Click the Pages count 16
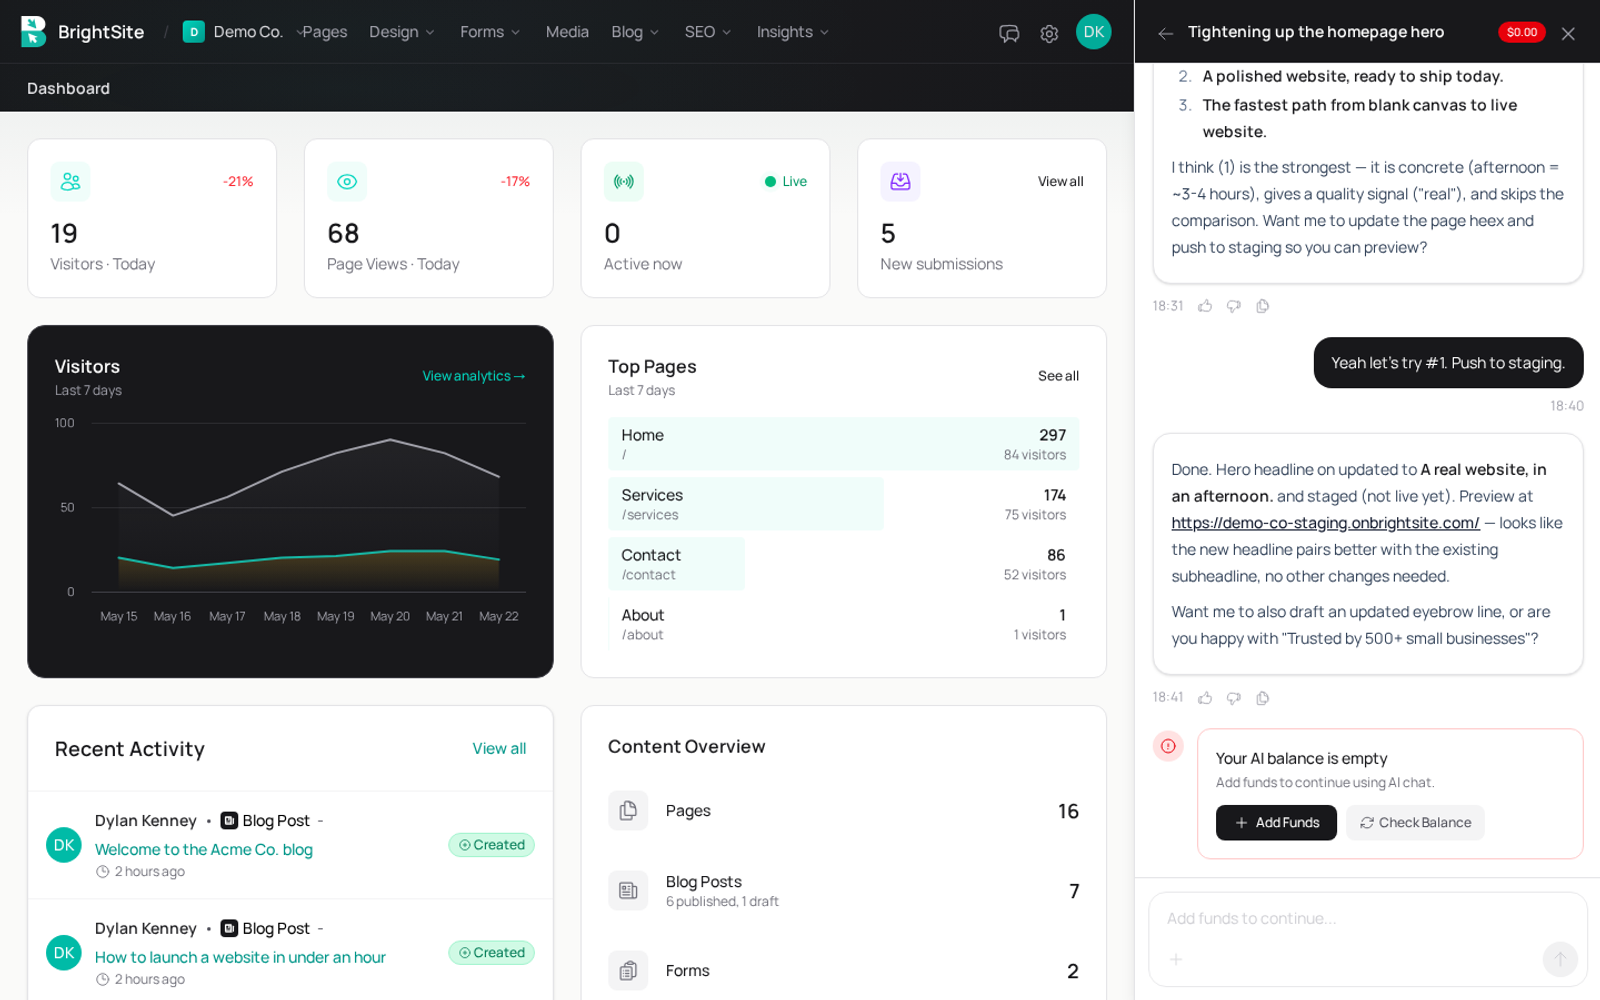1600x1000 pixels. point(1068,811)
